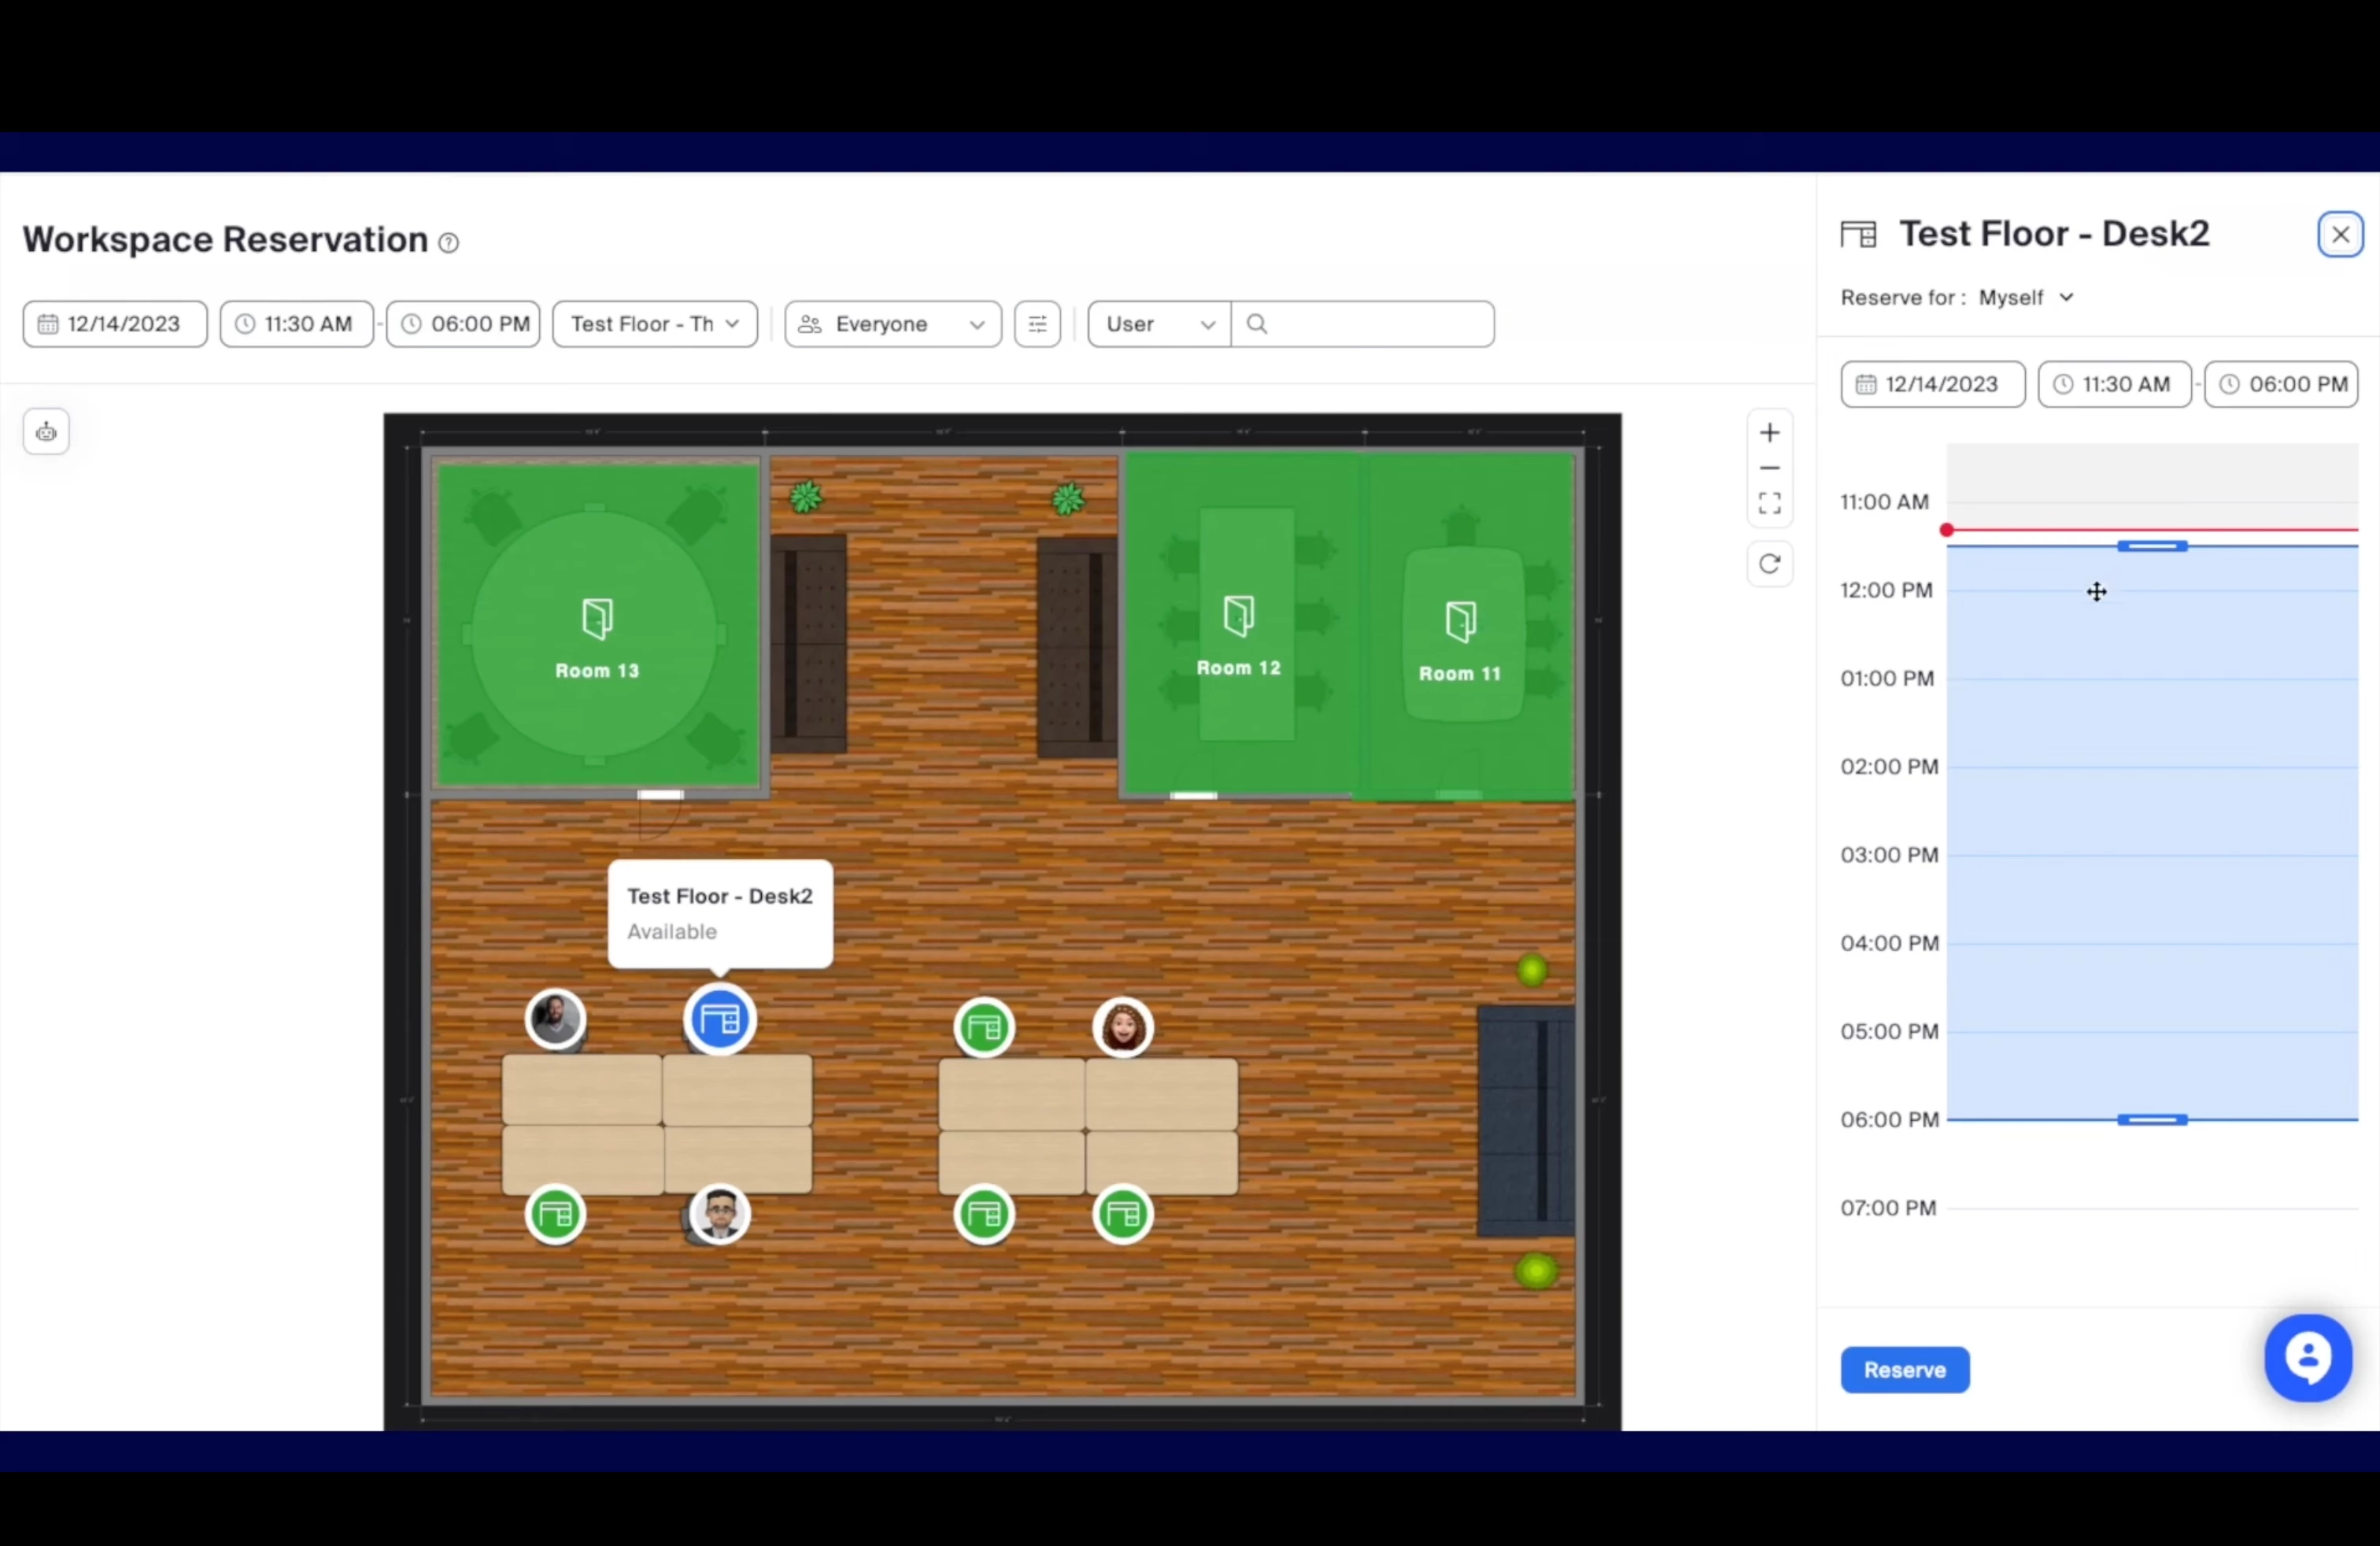Select the blue Desk2 marker on map
2380x1546 pixels.
pyautogui.click(x=719, y=1020)
